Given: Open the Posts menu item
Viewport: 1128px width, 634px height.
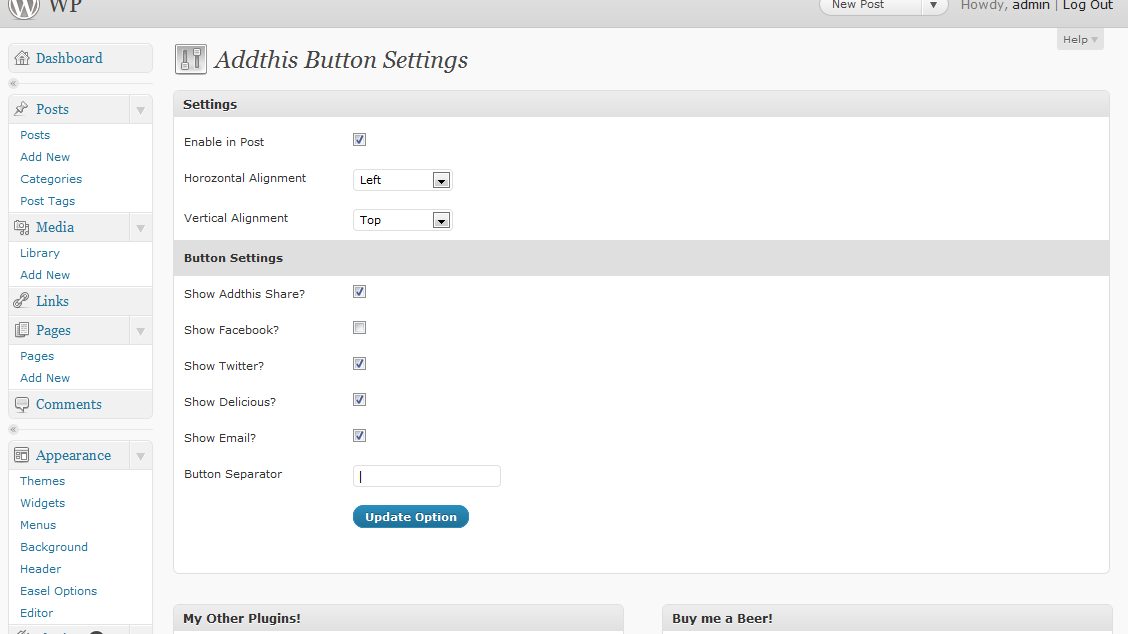Looking at the screenshot, I should click(53, 109).
